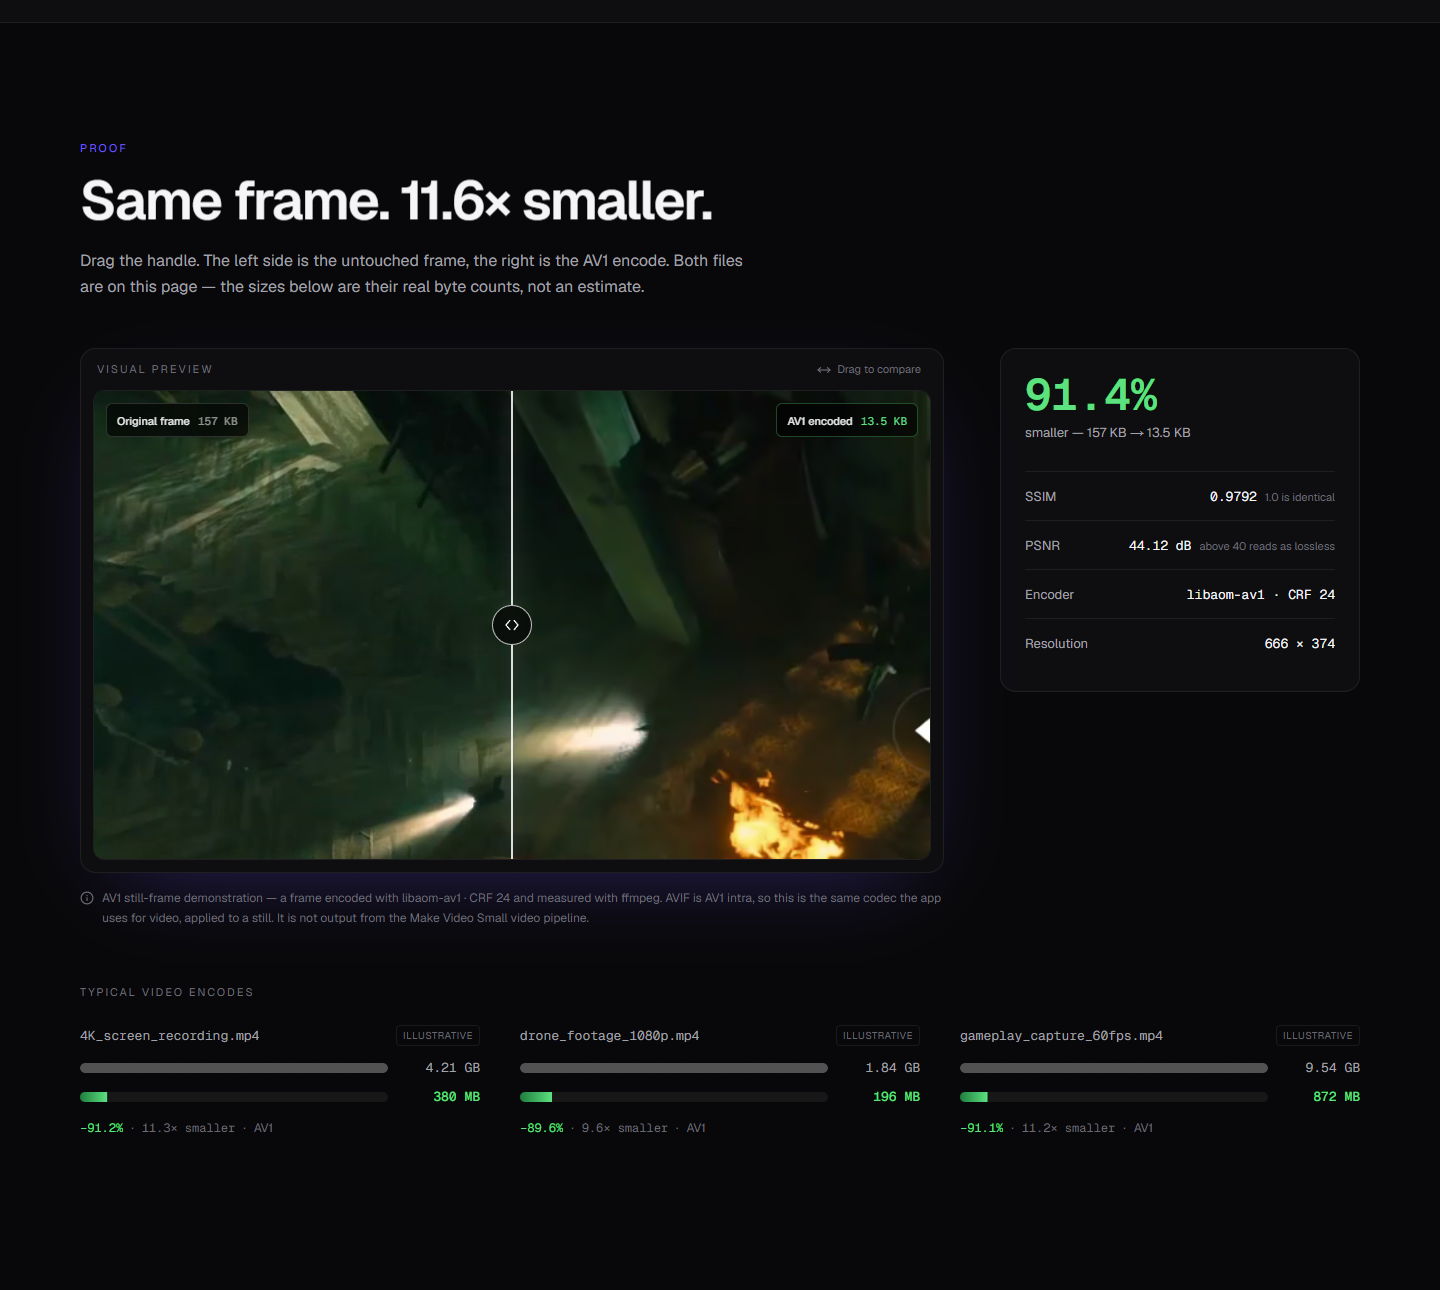Screen dimensions: 1440x1290
Task: Click the green 380 MB encoded bar
Action: 94,1097
